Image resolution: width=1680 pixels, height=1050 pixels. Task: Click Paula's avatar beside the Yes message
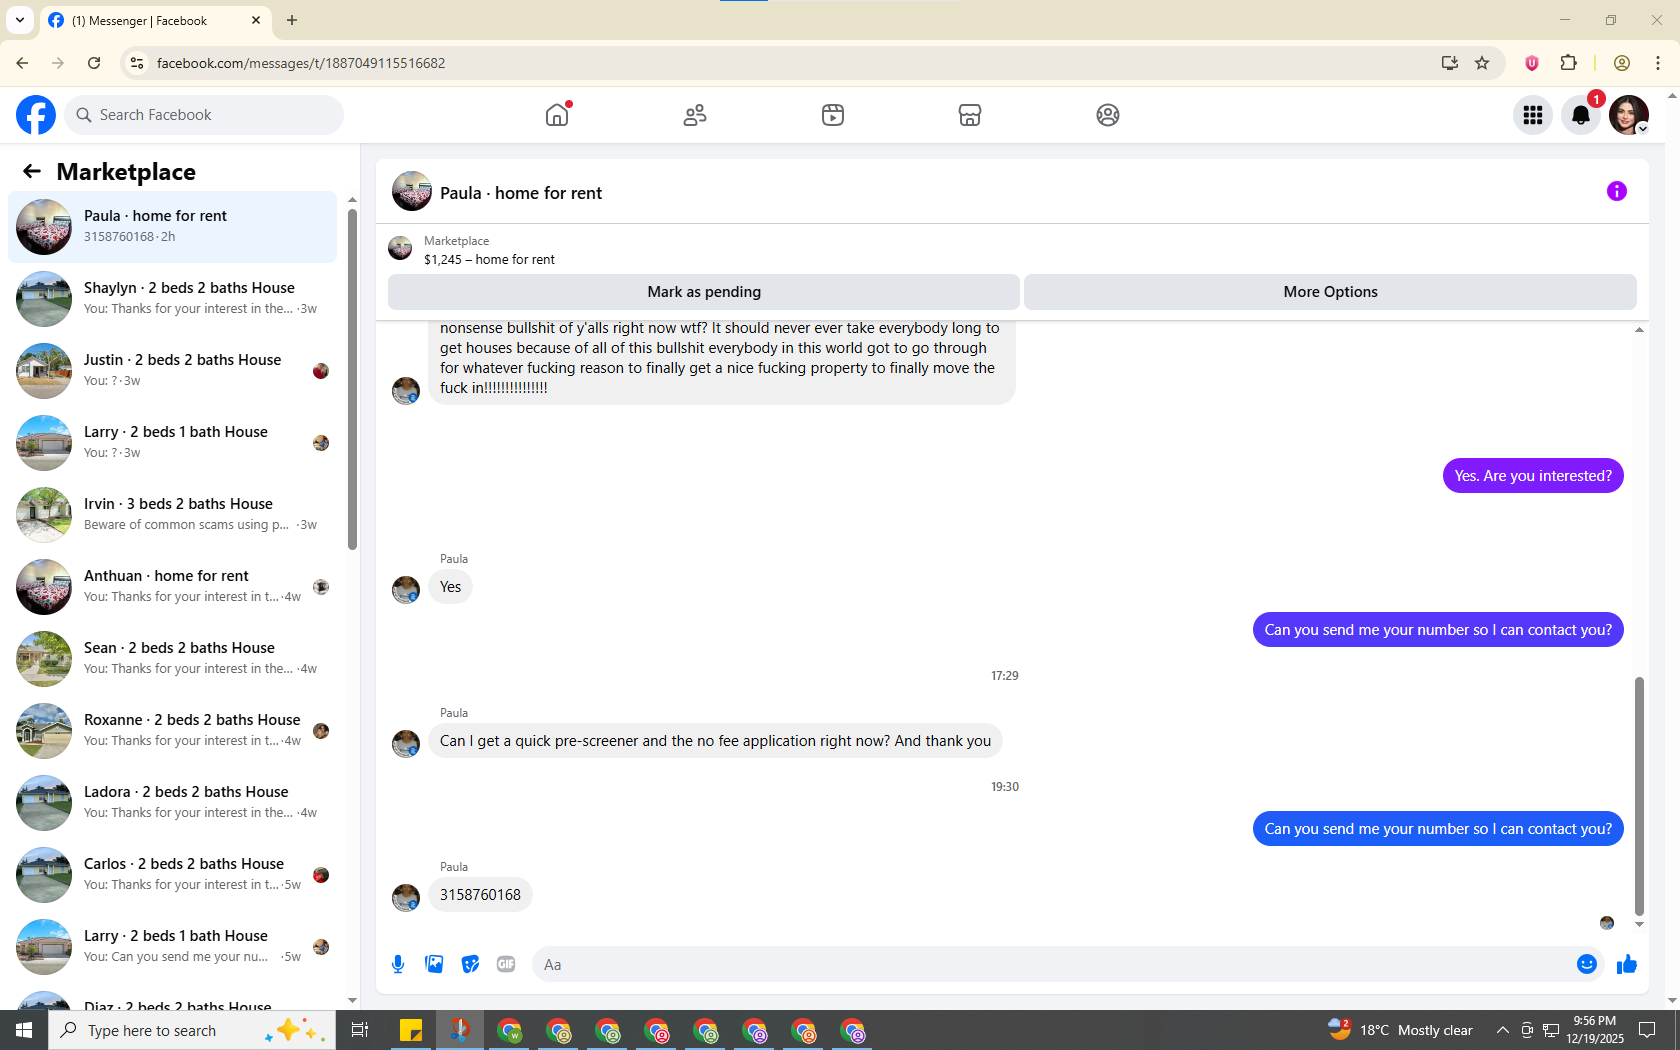[x=406, y=590]
